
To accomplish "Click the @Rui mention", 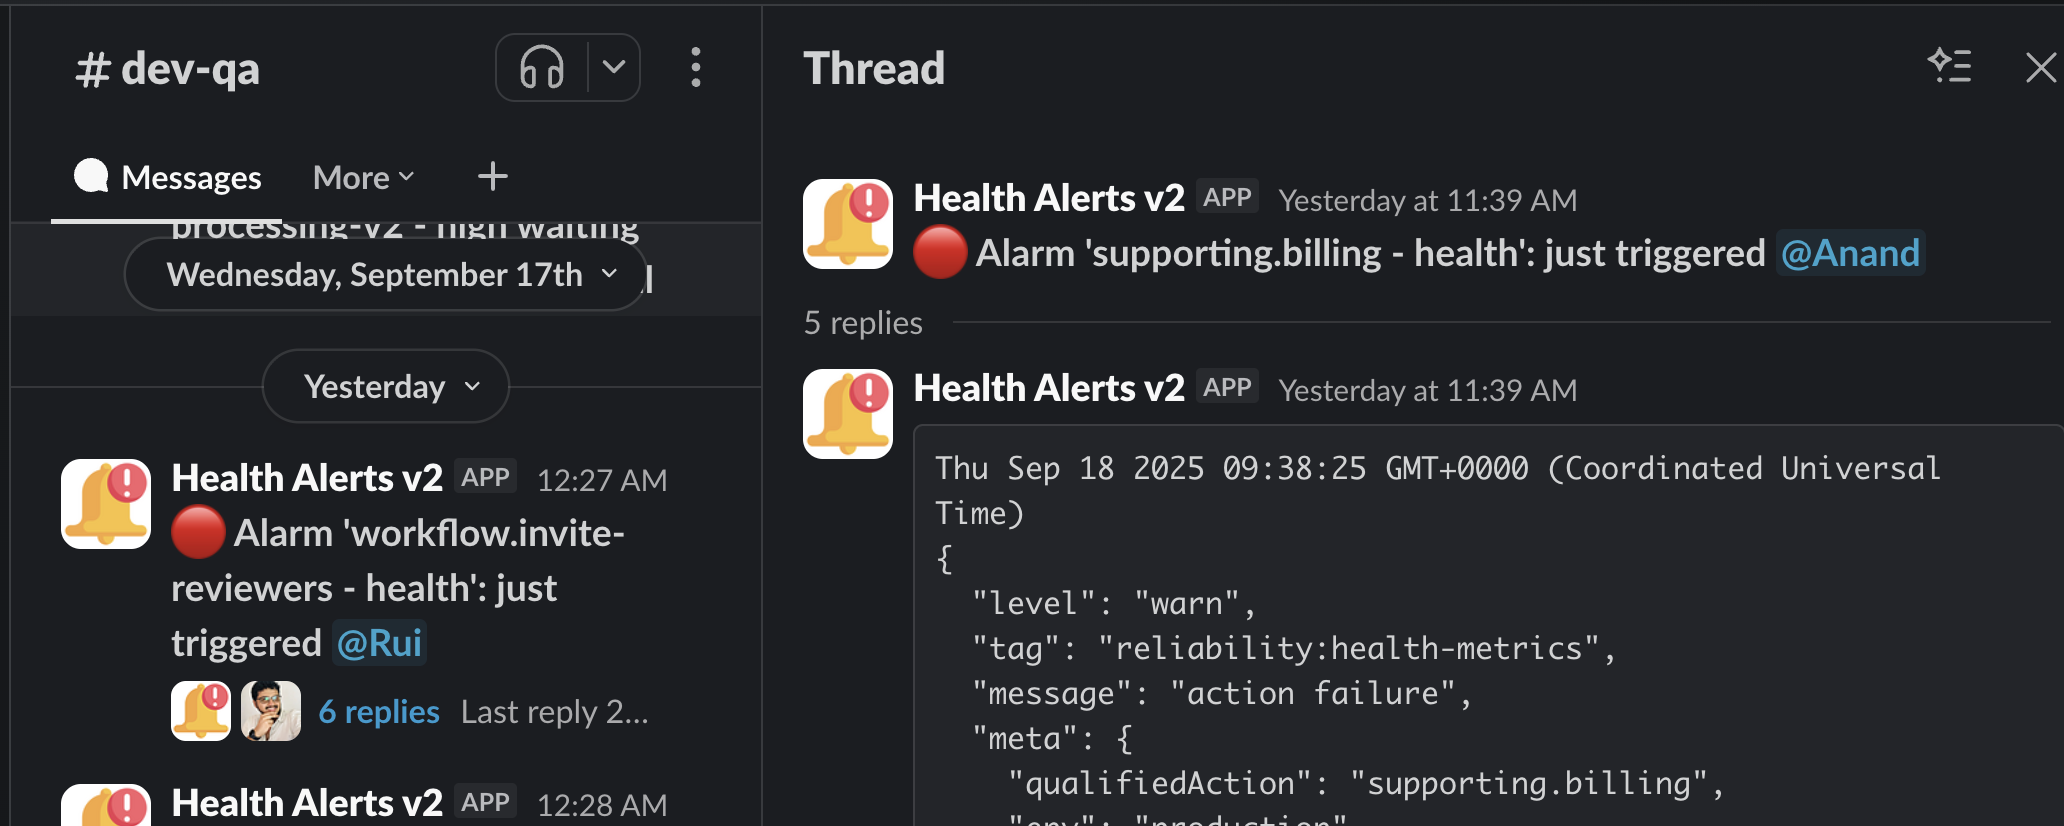I will pos(379,643).
